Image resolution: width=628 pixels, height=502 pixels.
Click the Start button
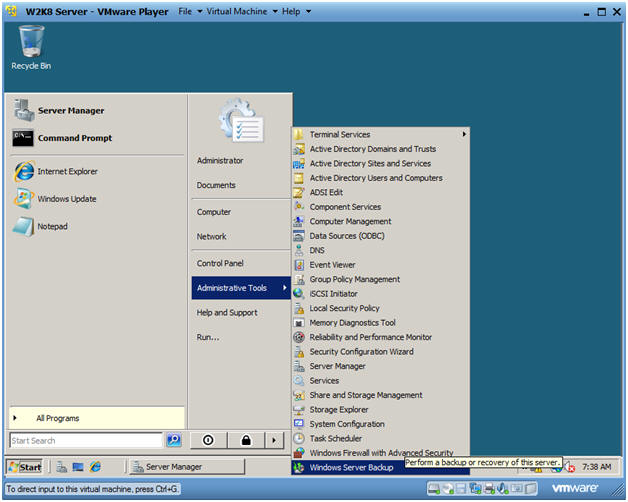(24, 467)
